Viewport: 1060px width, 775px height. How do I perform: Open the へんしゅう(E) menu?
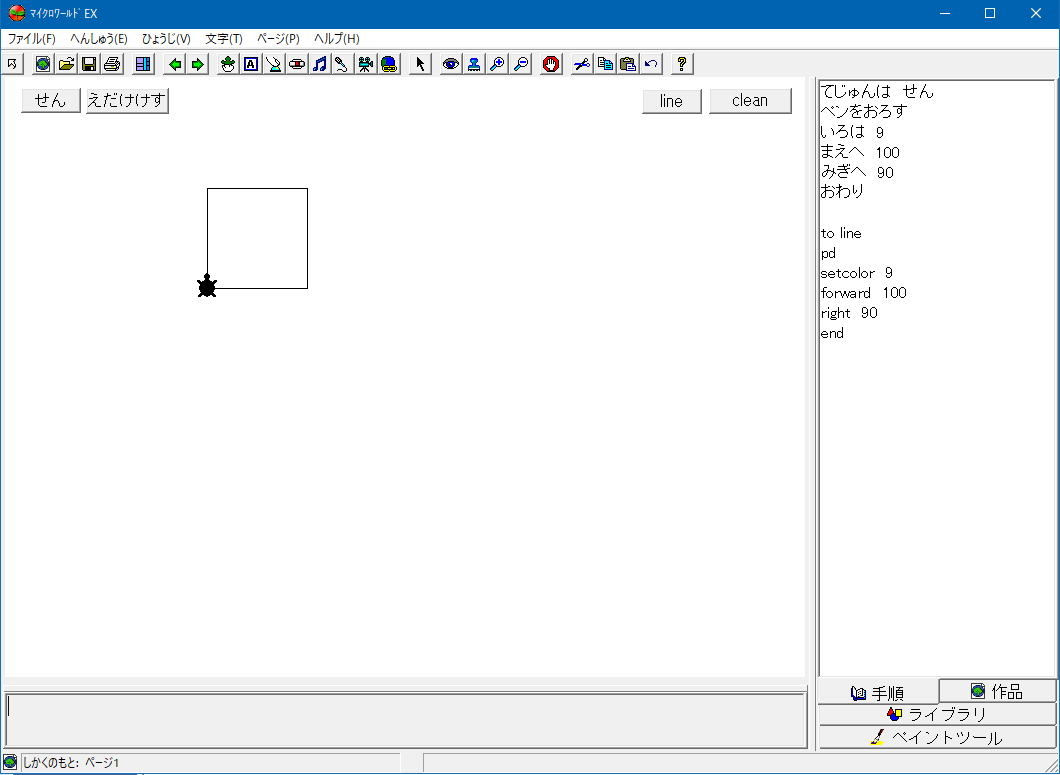pos(99,39)
